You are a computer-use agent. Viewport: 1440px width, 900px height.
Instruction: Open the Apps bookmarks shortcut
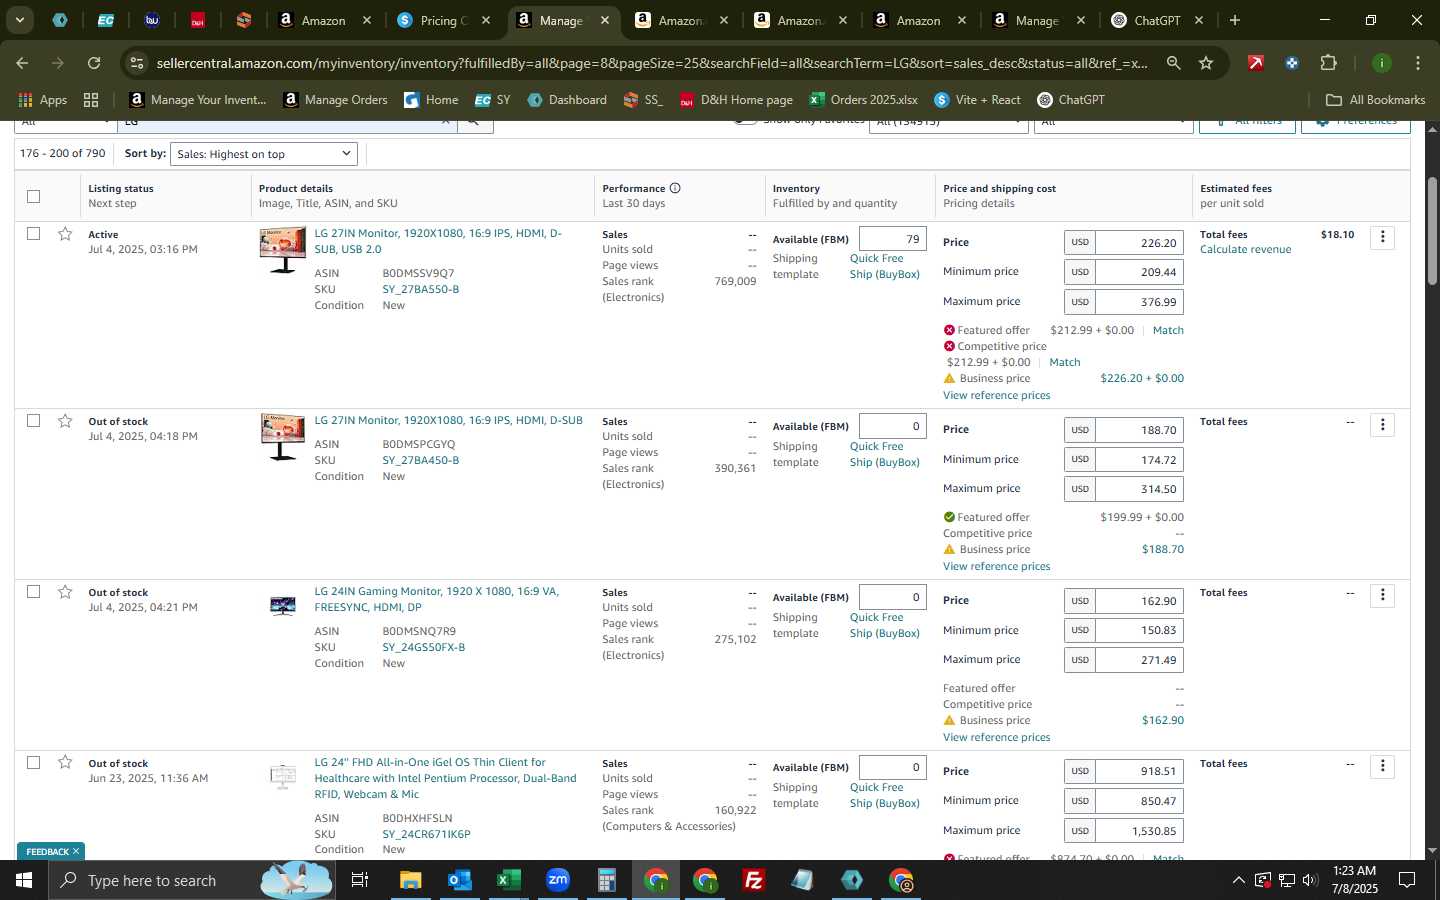pyautogui.click(x=43, y=100)
